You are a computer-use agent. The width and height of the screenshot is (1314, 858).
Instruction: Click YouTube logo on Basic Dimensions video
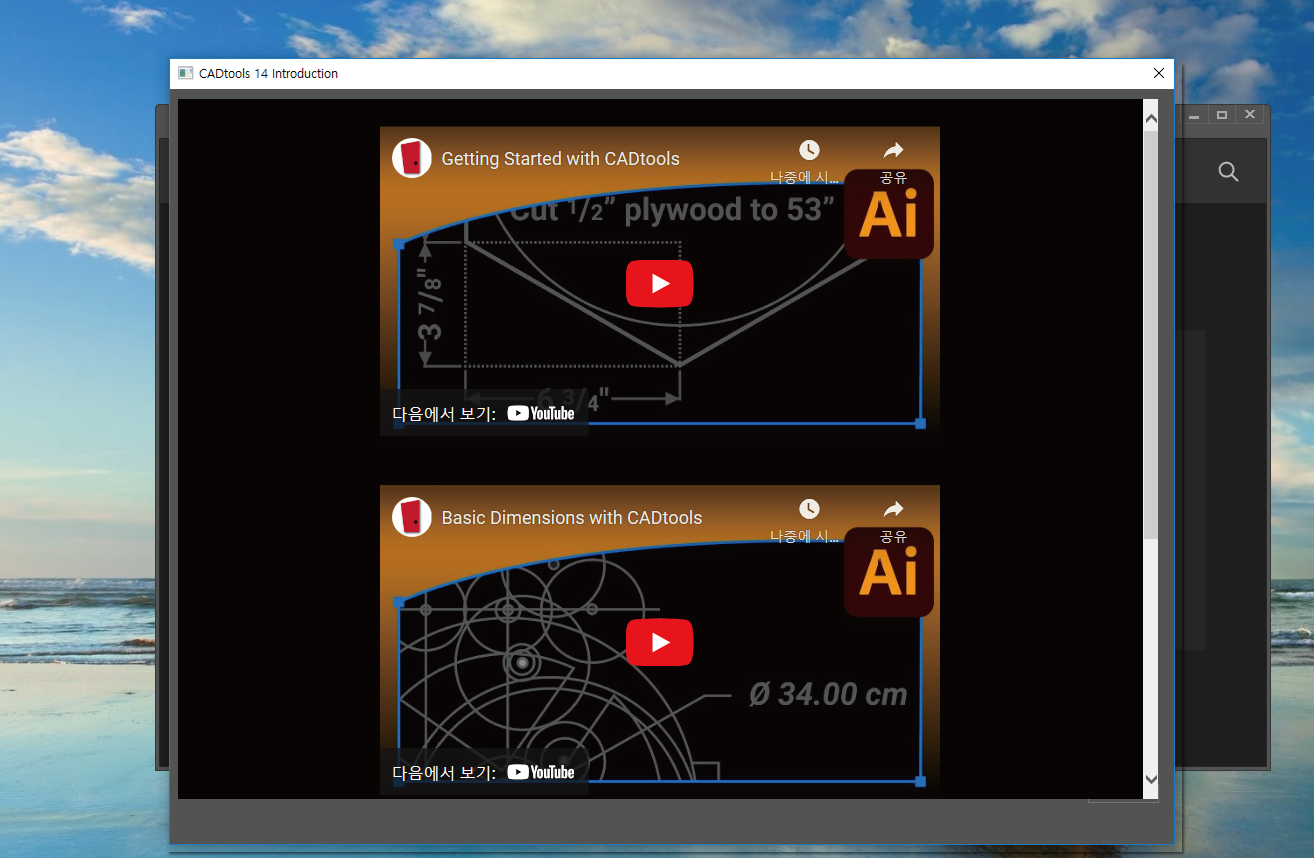pos(541,772)
